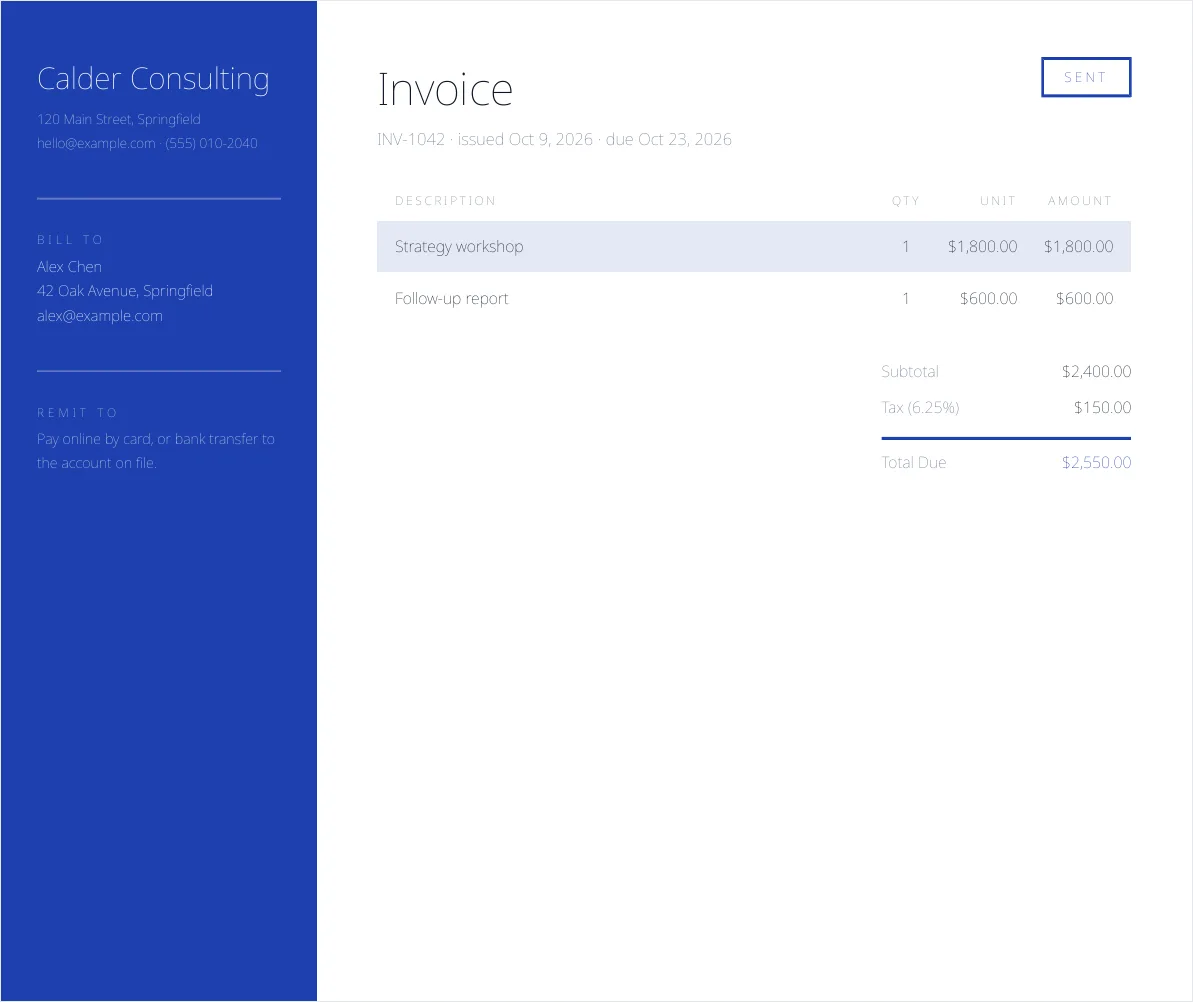
Task: Click the customer name Alex Chen
Action: click(x=69, y=266)
